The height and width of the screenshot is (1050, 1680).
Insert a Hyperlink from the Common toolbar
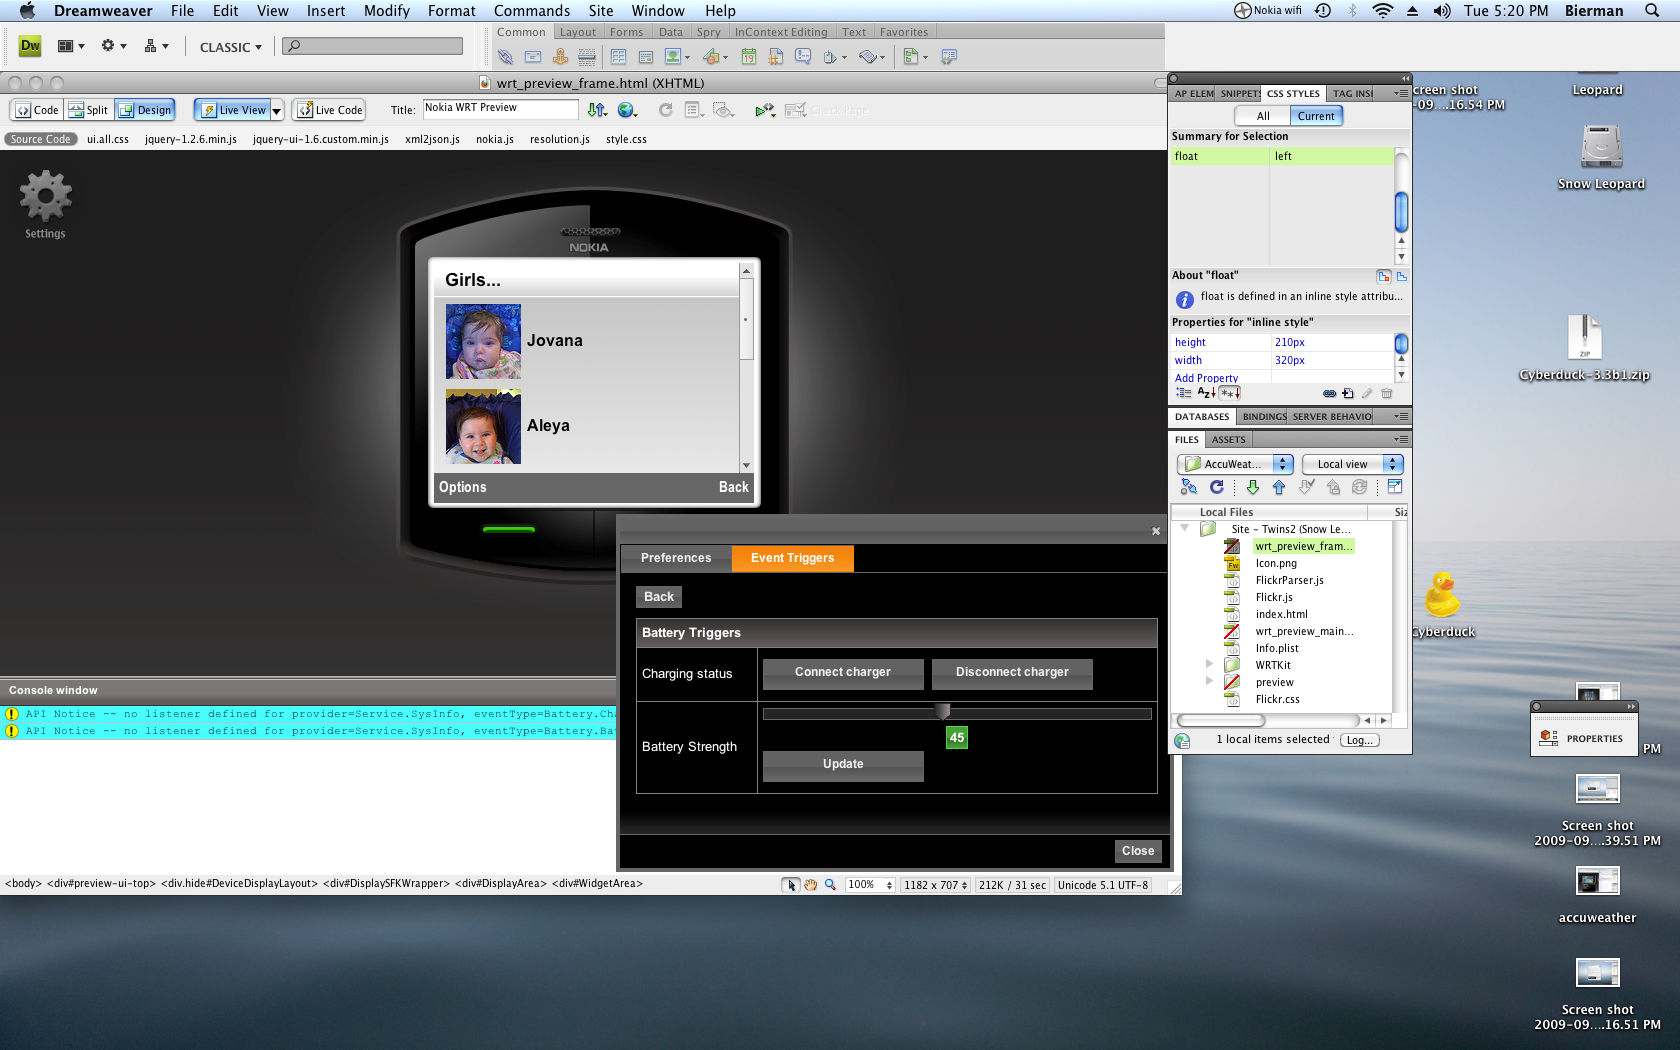pos(505,57)
